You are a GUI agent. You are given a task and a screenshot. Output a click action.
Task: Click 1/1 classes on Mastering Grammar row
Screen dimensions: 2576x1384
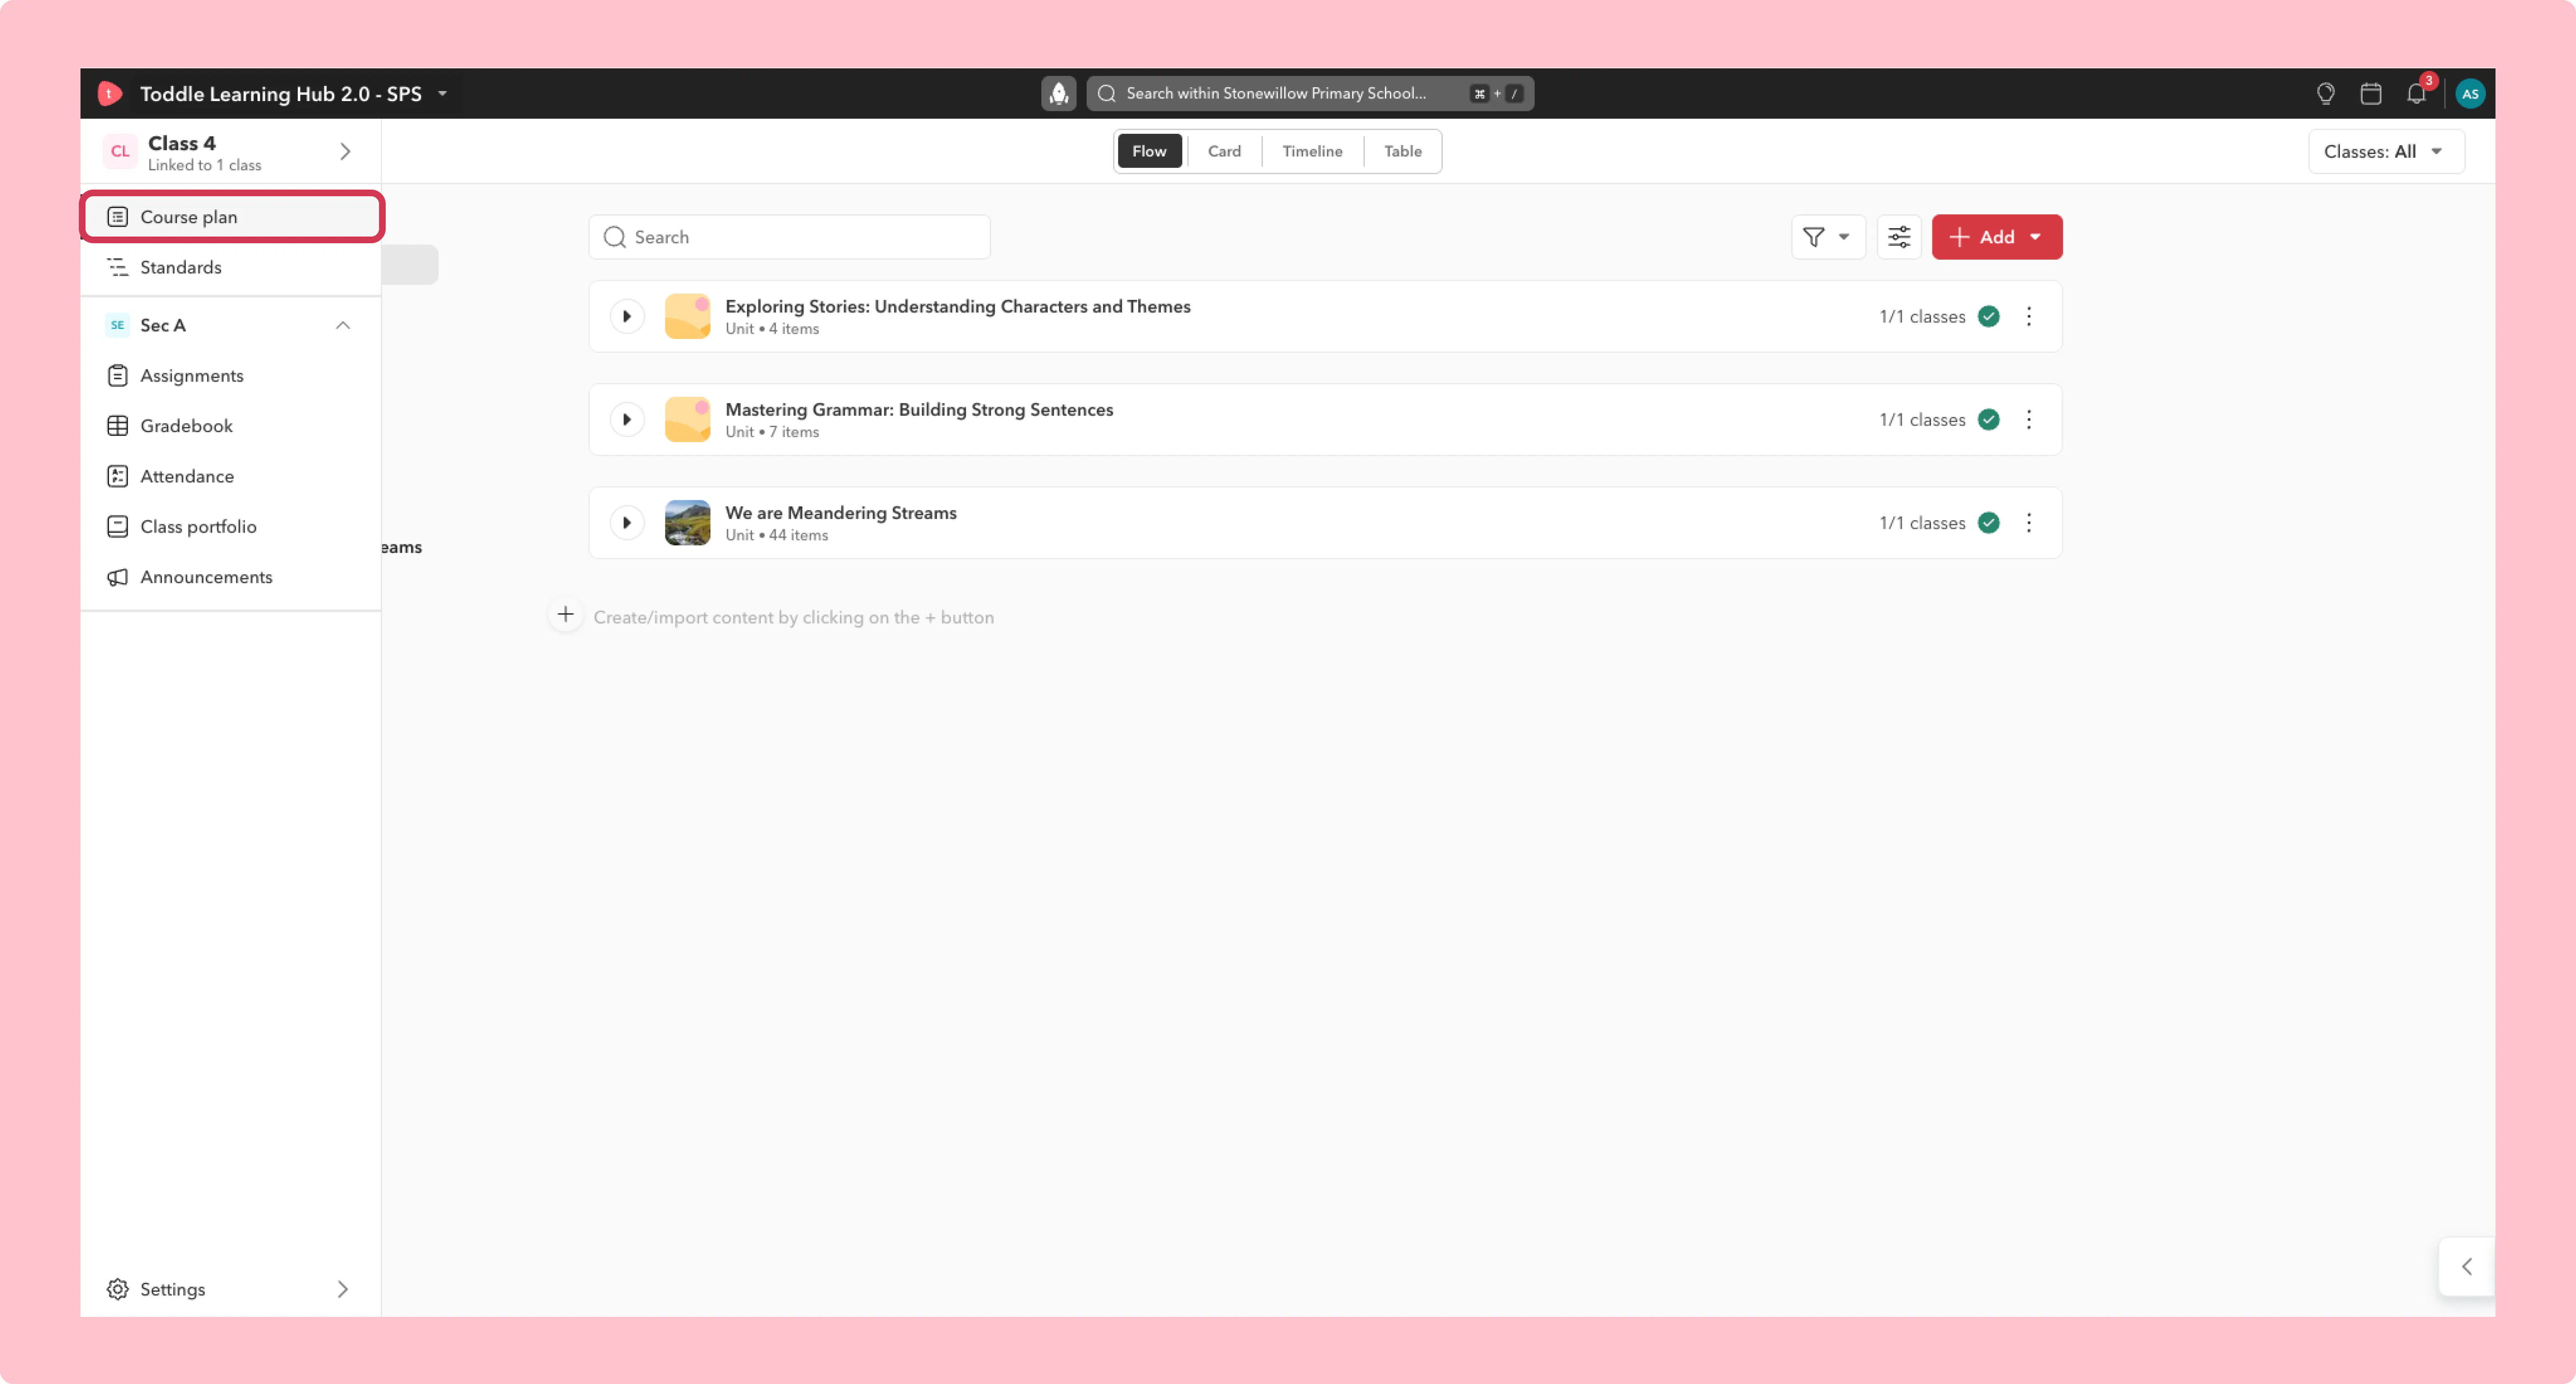1922,420
